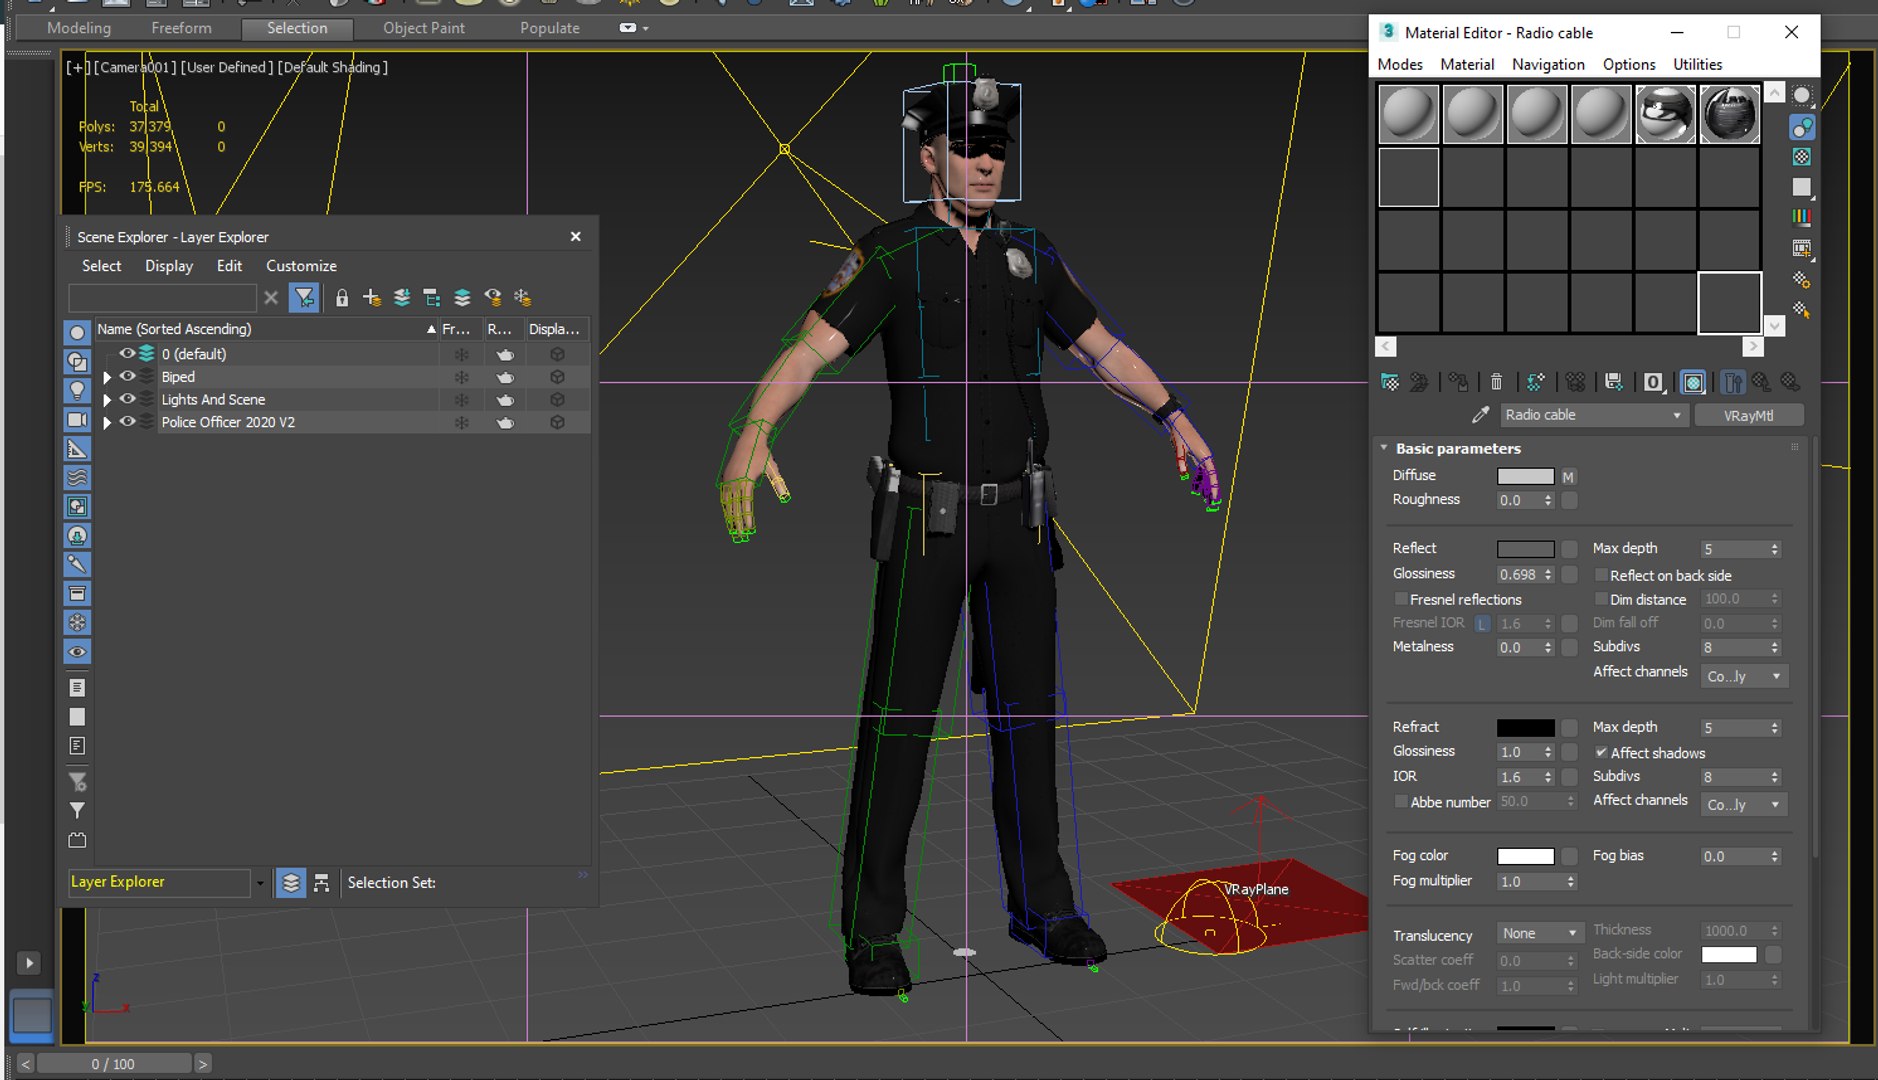Close the Scene Explorer panel
Viewport: 1878px width, 1080px height.
(575, 237)
